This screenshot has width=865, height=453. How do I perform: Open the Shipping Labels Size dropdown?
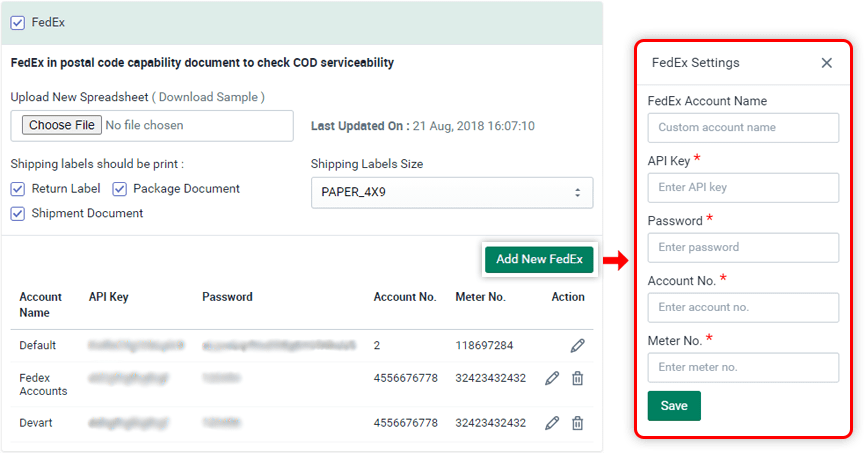coord(451,192)
